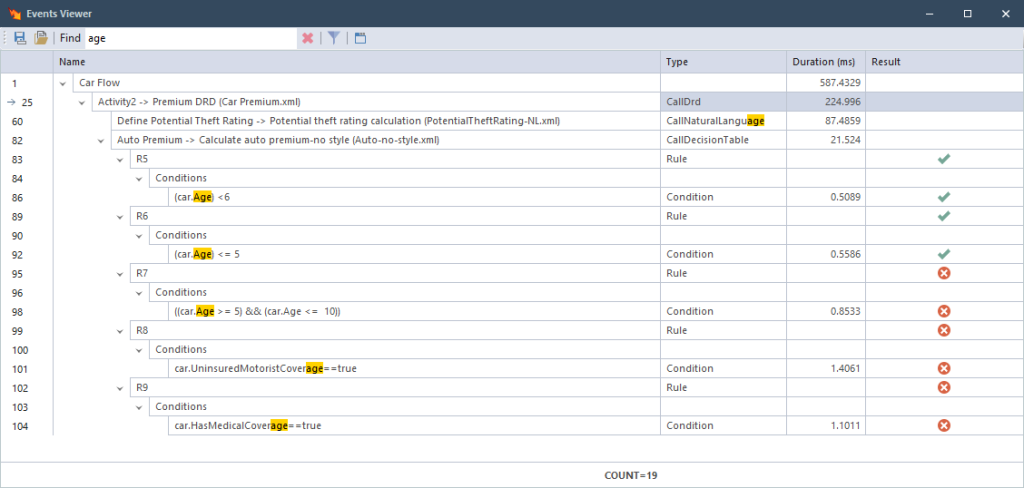Screen dimensions: 1024x488
Task: Click the Open events file icon
Action: click(41, 38)
